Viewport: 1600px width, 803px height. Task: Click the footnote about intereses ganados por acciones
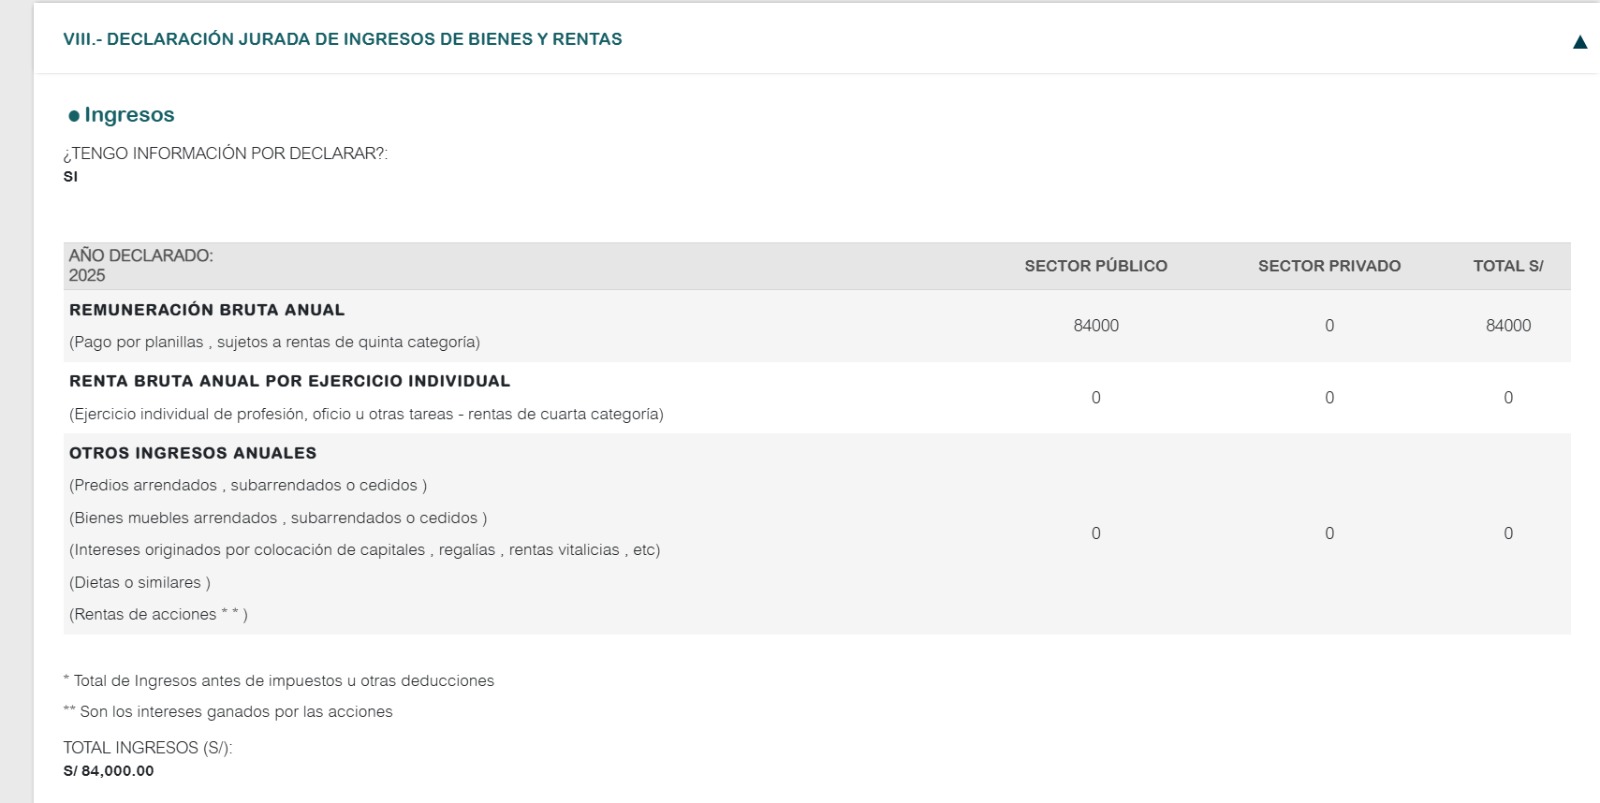point(228,712)
